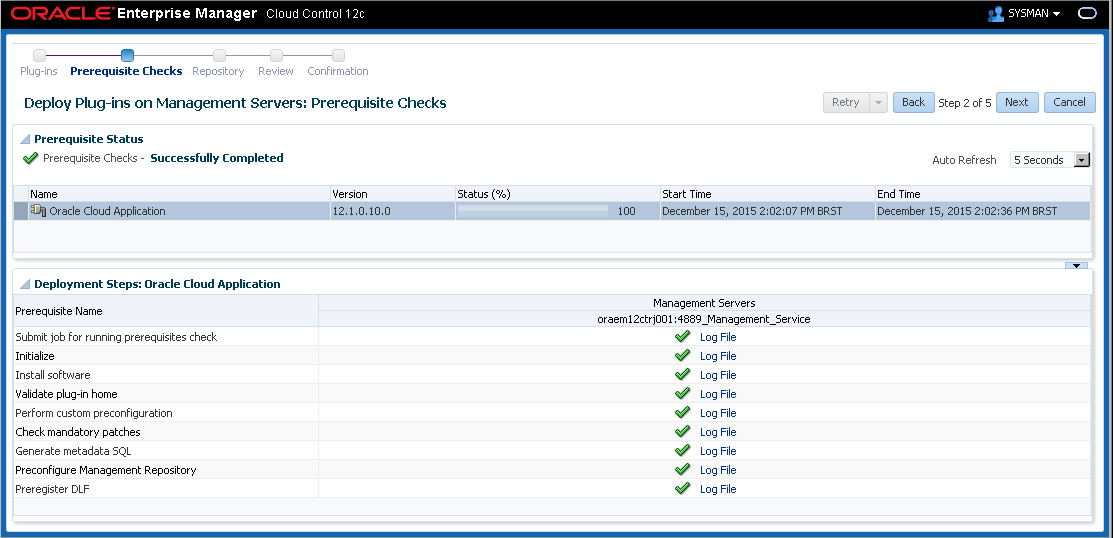Open Log File for Initialize
This screenshot has width=1114, height=538.
(x=718, y=356)
